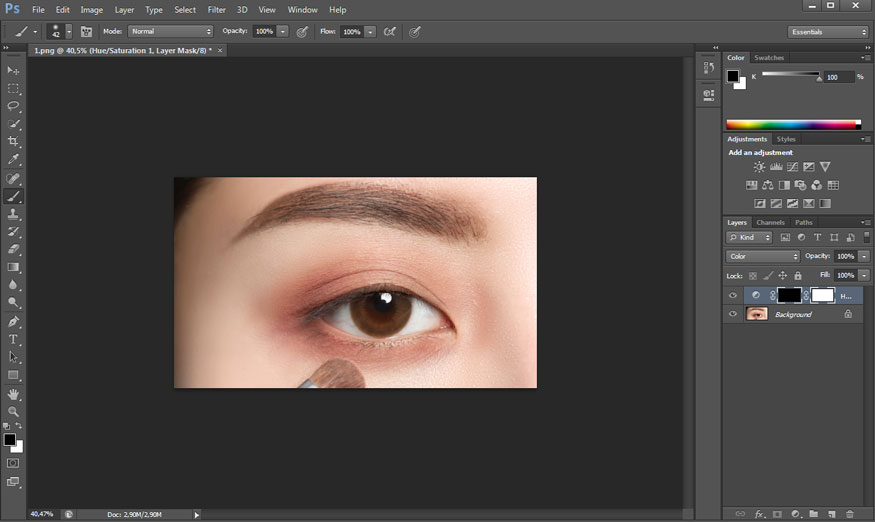
Task: Select the Rectangular Marquee tool
Action: (x=13, y=88)
